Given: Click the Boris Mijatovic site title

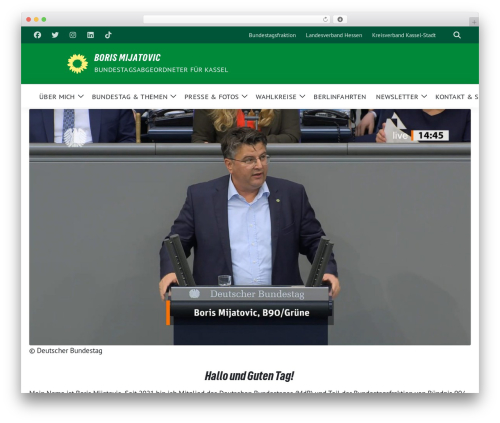Looking at the screenshot, I should (127, 58).
